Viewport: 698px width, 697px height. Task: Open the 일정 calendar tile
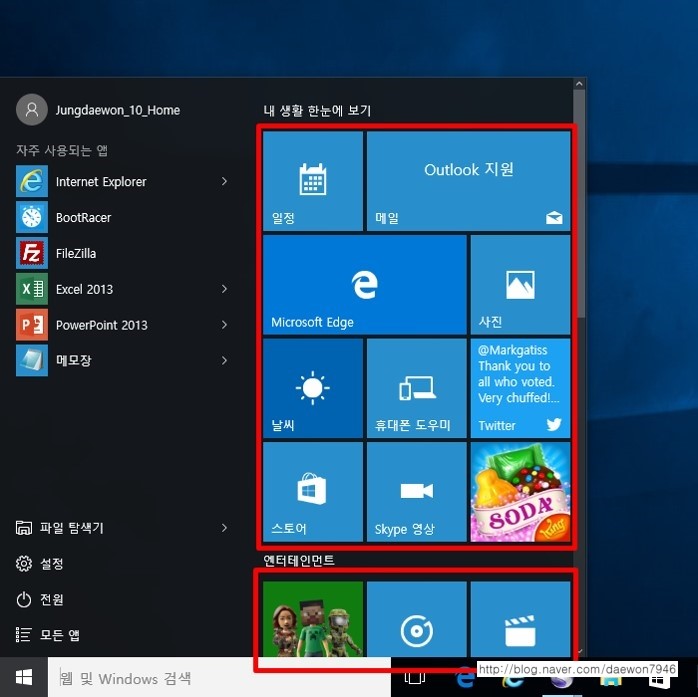[312, 181]
